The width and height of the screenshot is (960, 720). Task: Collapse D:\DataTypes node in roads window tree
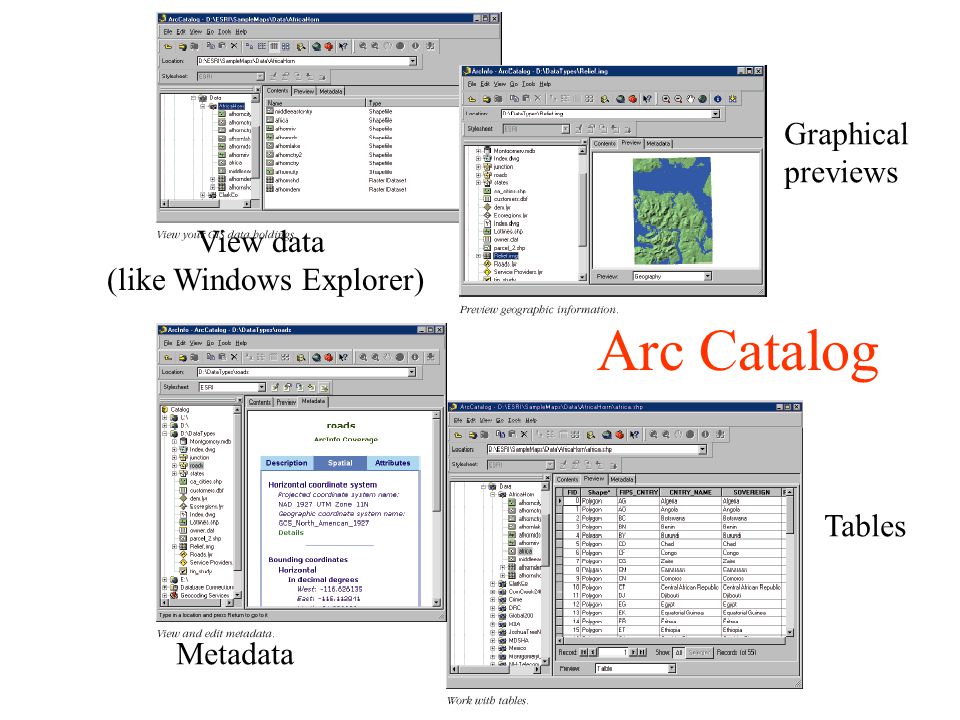[165, 433]
